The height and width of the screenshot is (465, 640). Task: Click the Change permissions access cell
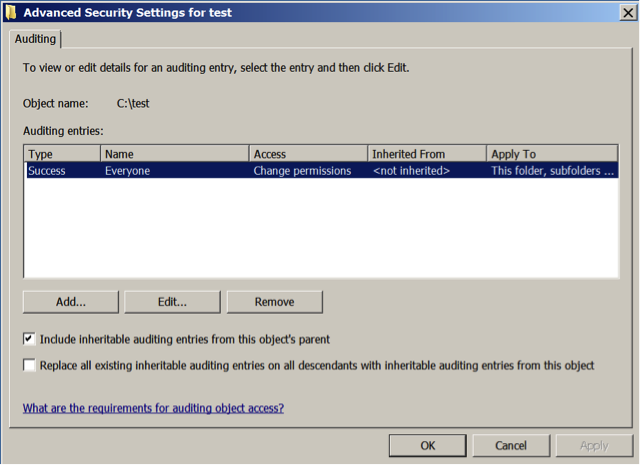[302, 171]
